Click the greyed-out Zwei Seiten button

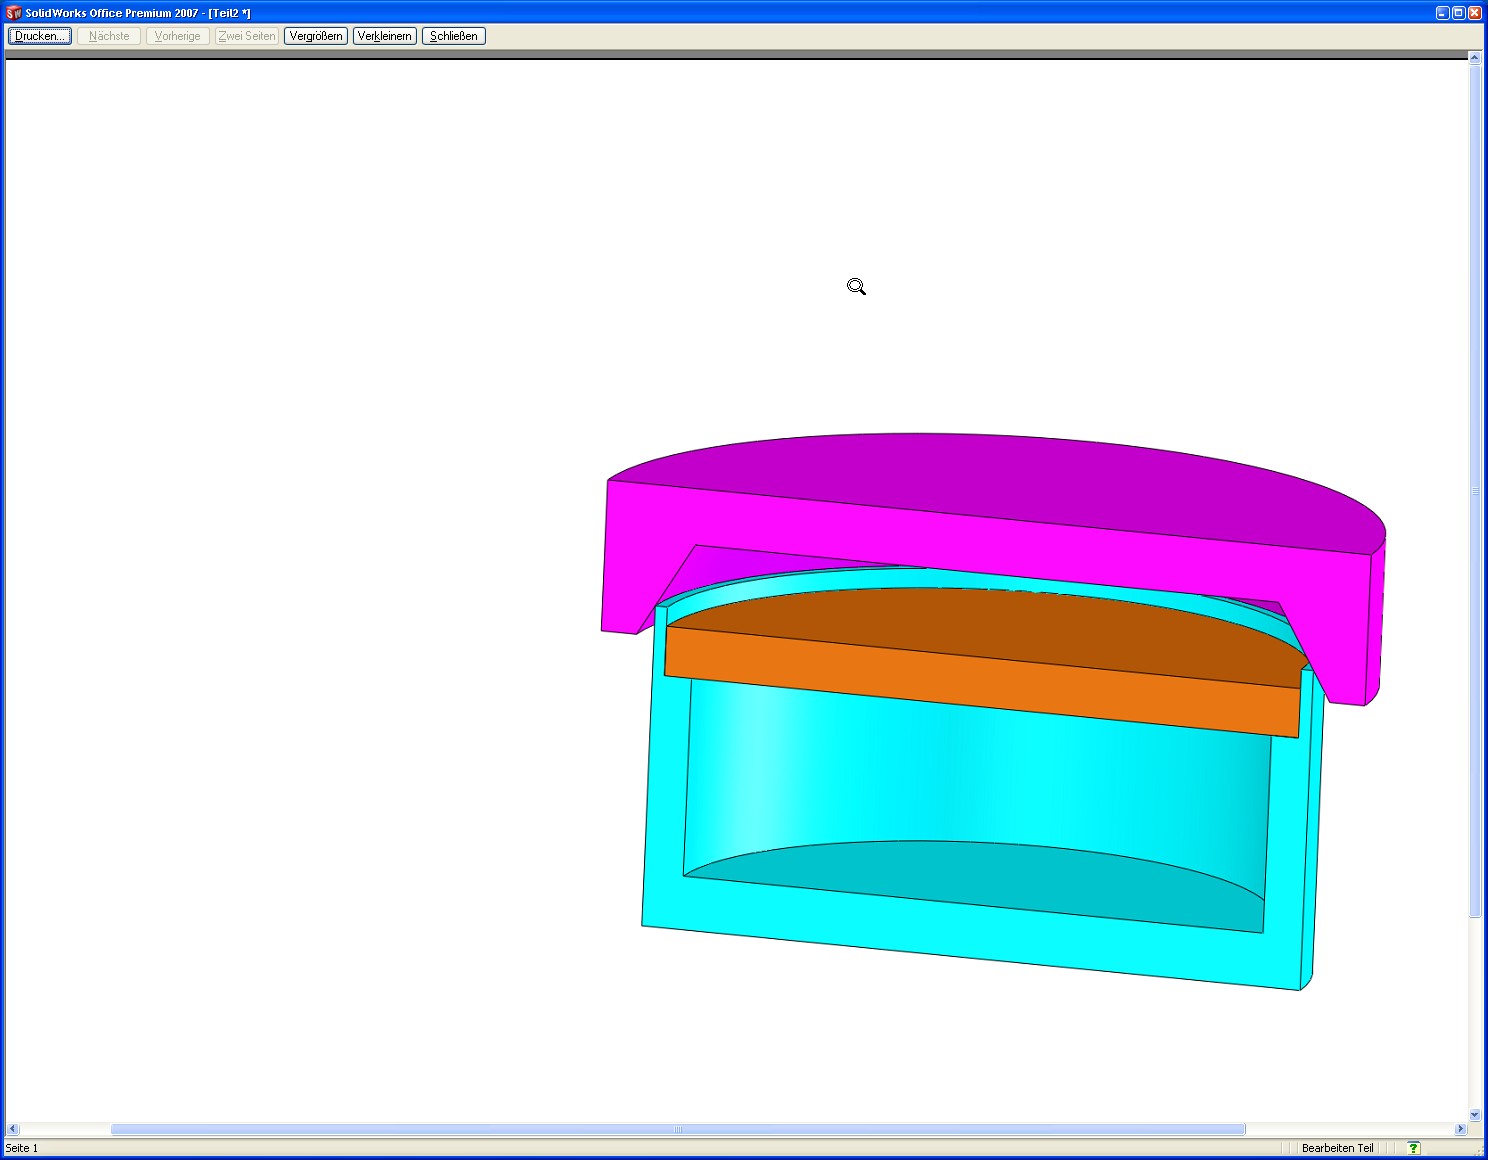point(247,36)
